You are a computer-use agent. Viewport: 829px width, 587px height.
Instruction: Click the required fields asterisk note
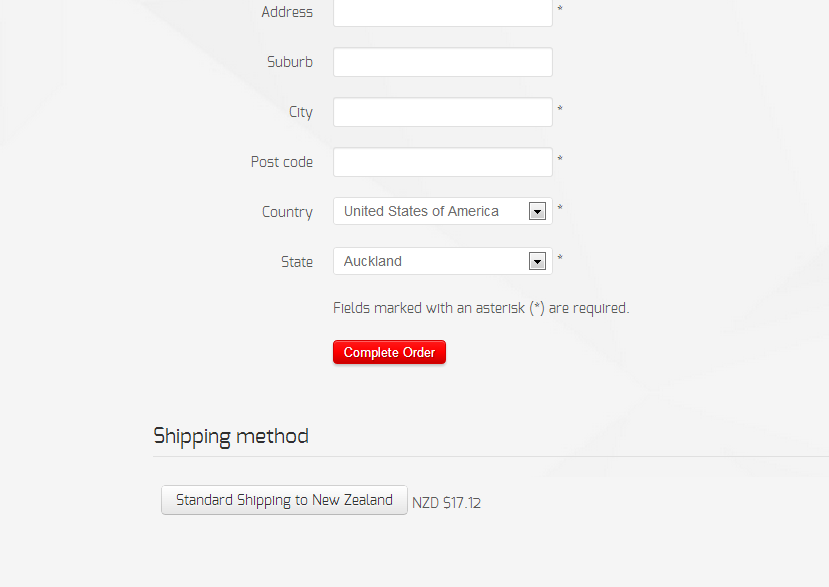coord(481,308)
